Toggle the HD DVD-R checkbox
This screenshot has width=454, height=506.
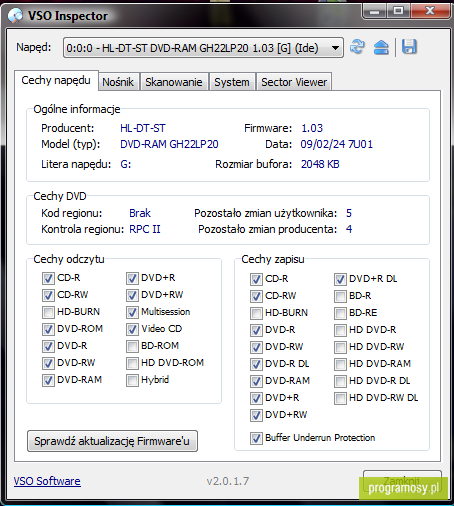point(340,330)
